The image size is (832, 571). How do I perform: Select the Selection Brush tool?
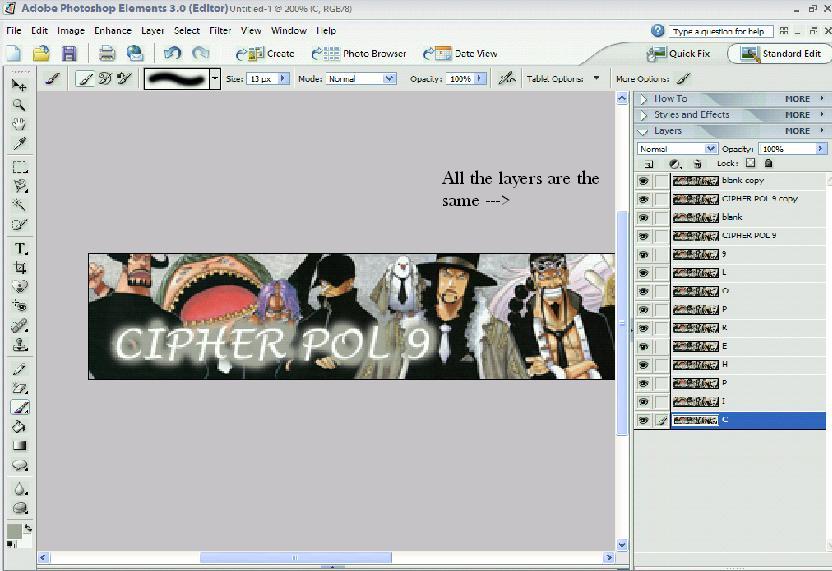[x=20, y=224]
